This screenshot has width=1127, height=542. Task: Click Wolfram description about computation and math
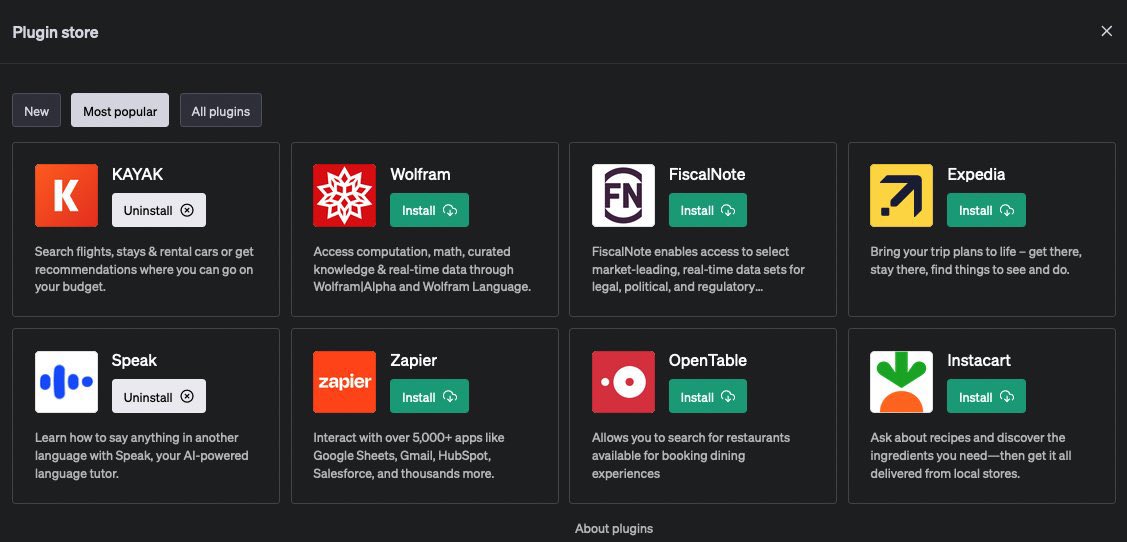click(422, 270)
